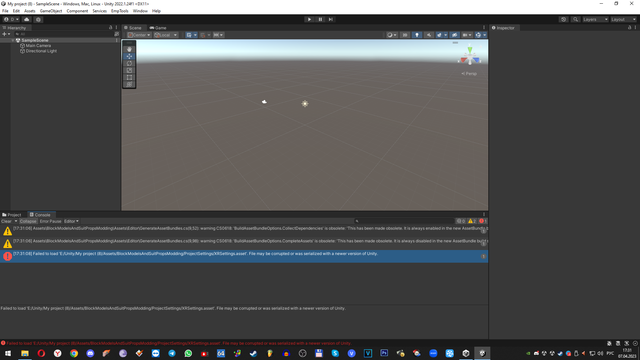Screen dimensions: 640x360
Task: Select Main Camera in Hierarchy
Action: pos(38,46)
